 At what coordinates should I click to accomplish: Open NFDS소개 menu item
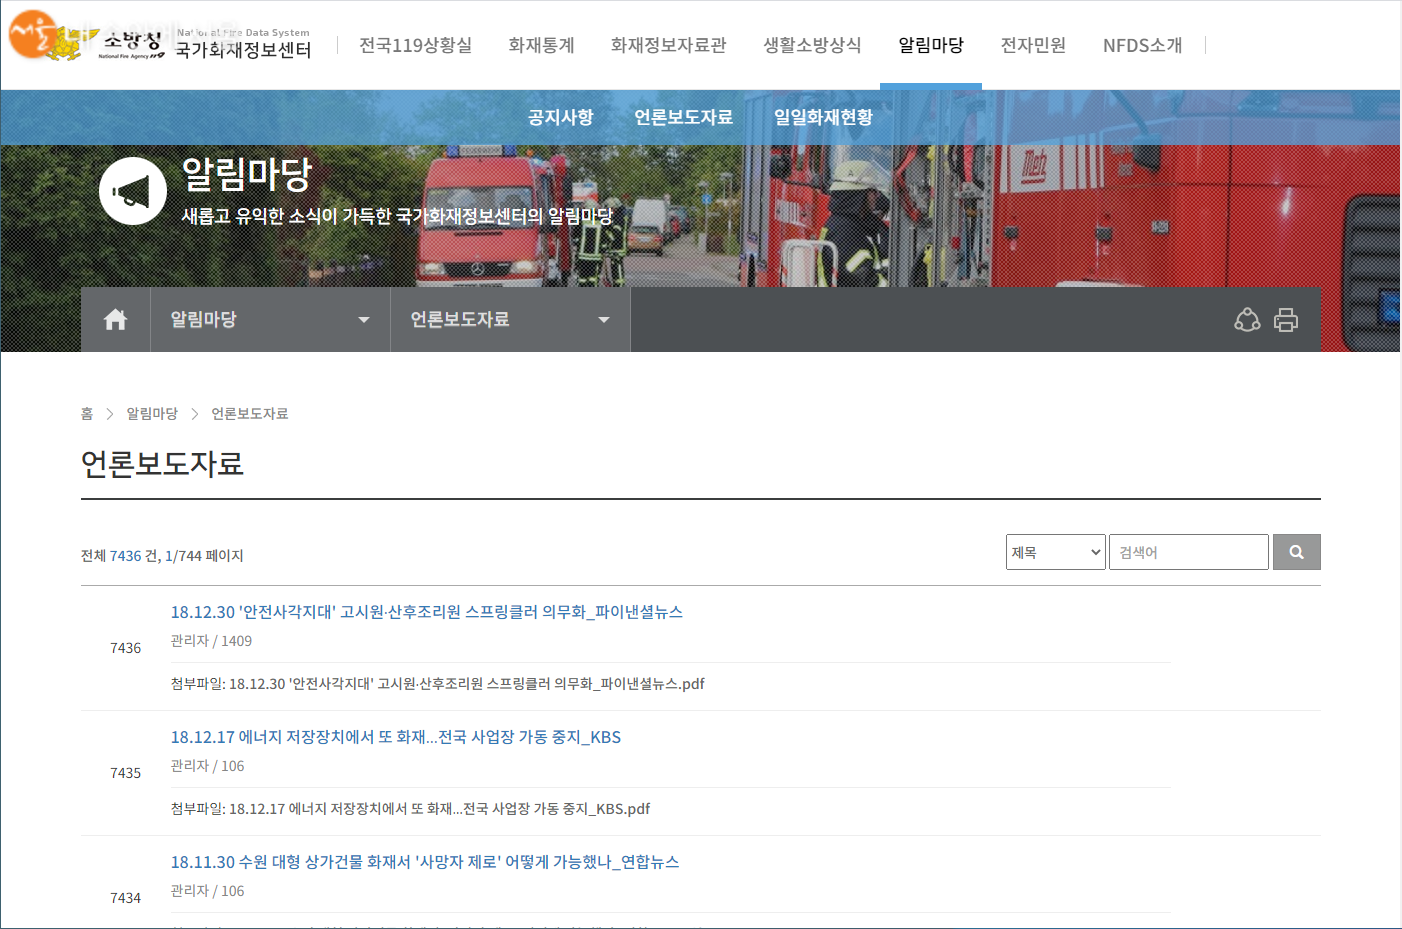click(1142, 45)
